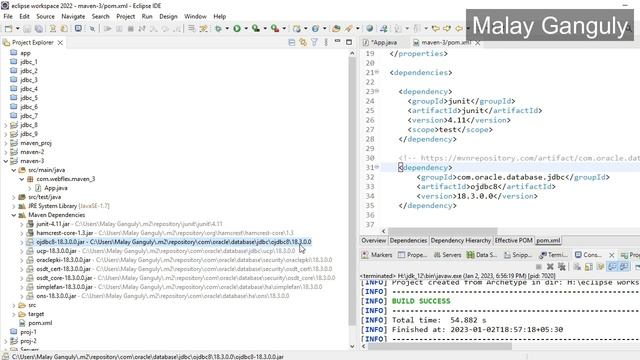Toggle Scroll Lock in Console toolbar
Image resolution: width=640 pixels, height=360 pixels.
pyautogui.click(x=589, y=267)
